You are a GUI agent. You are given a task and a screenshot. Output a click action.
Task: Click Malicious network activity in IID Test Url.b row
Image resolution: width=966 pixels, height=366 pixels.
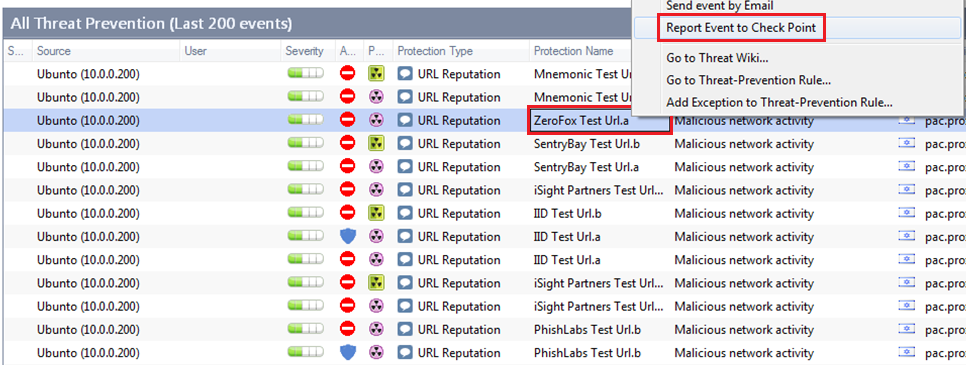click(x=744, y=214)
